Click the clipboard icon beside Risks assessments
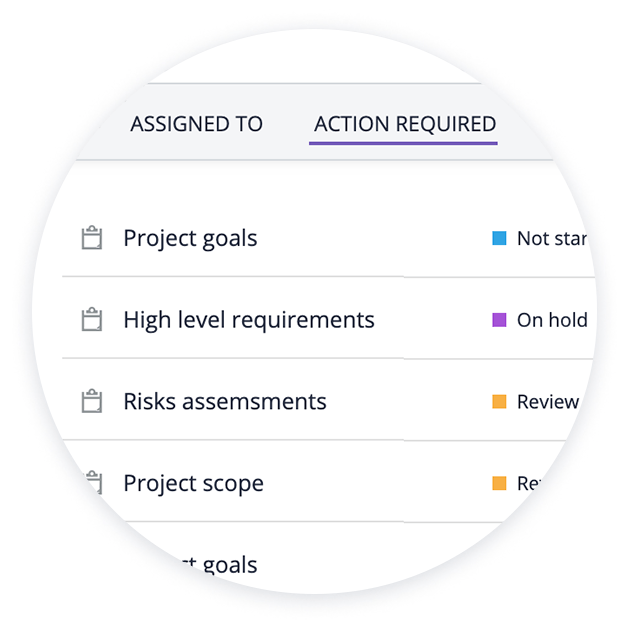The image size is (627, 627). pos(92,401)
